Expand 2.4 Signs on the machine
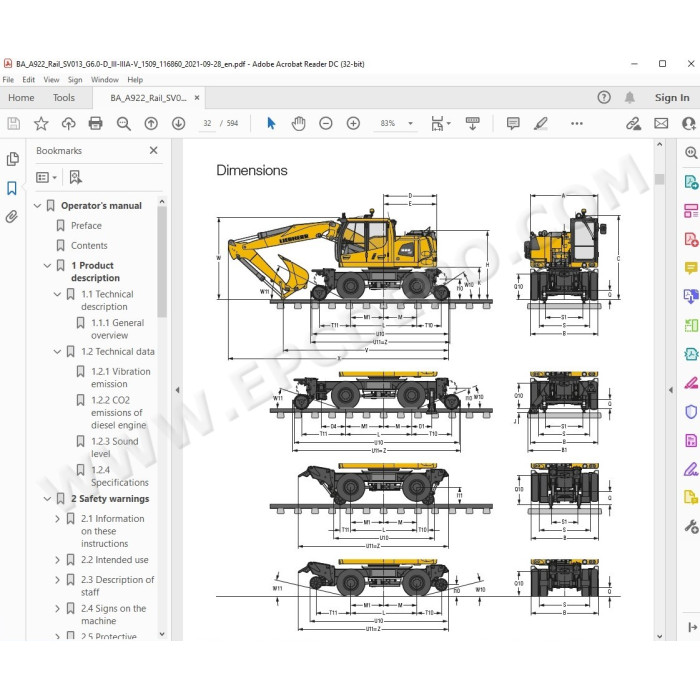The width and height of the screenshot is (700, 700). (x=57, y=608)
